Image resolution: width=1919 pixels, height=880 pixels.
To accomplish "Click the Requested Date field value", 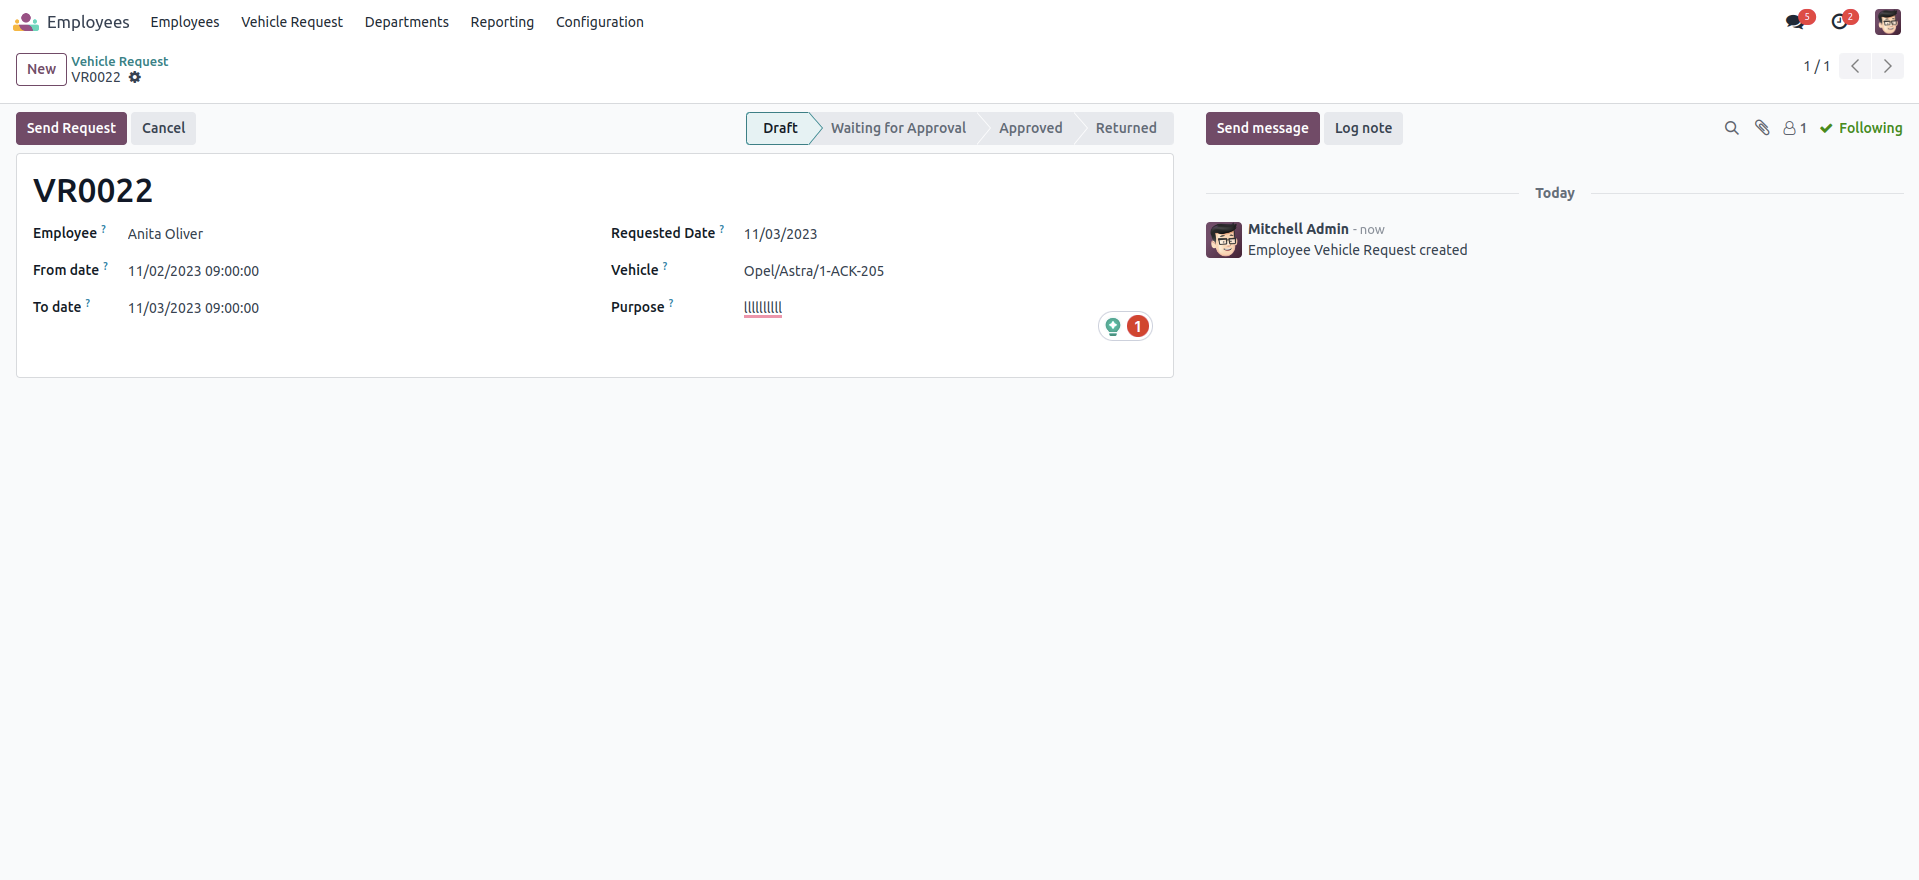I will pyautogui.click(x=780, y=234).
